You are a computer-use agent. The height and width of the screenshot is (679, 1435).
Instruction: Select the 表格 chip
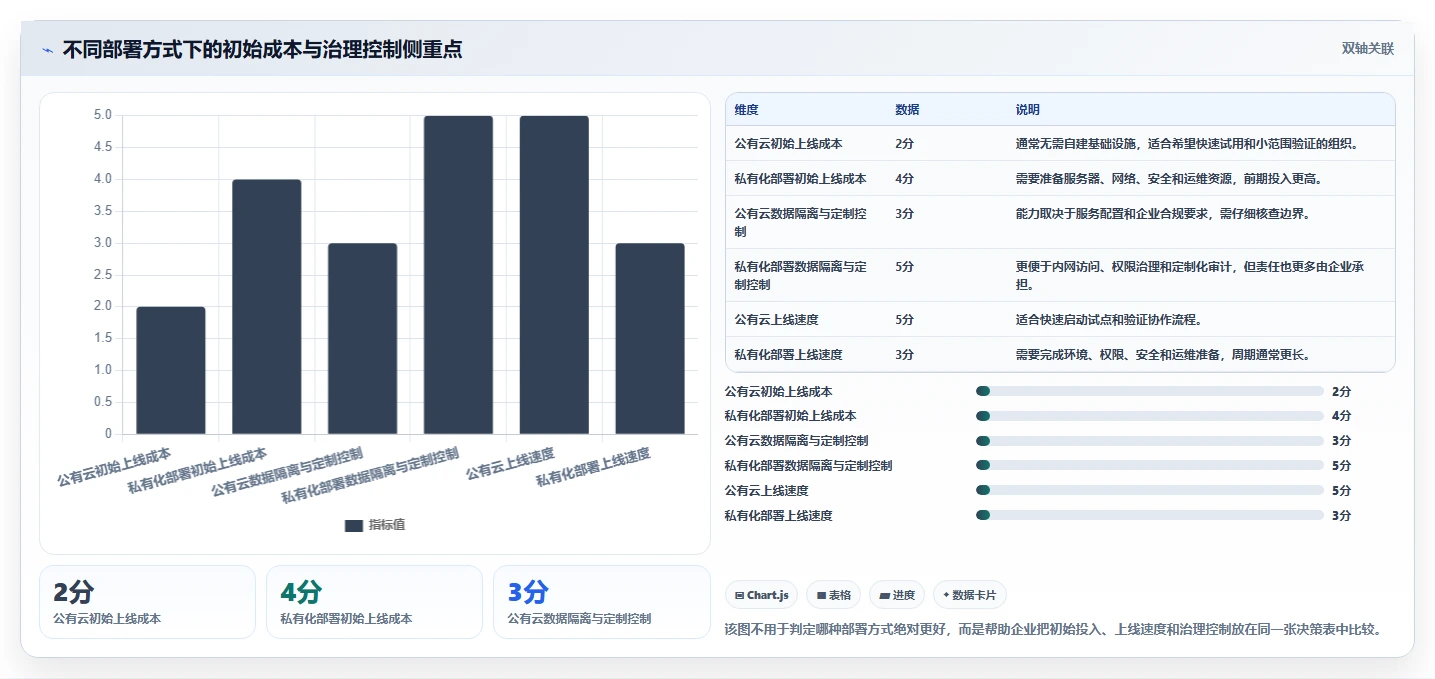point(833,595)
